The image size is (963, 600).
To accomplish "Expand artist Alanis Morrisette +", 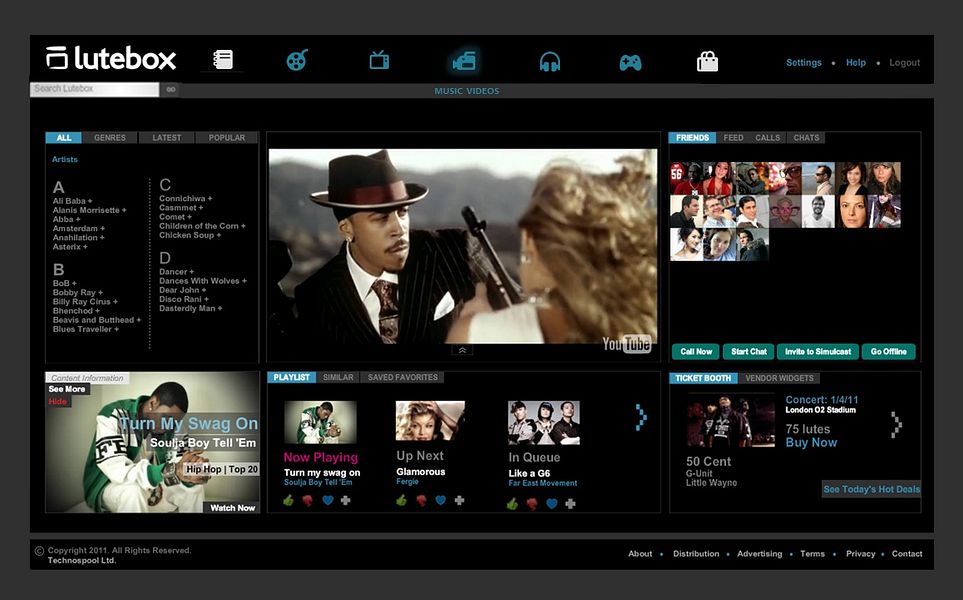I will point(90,210).
